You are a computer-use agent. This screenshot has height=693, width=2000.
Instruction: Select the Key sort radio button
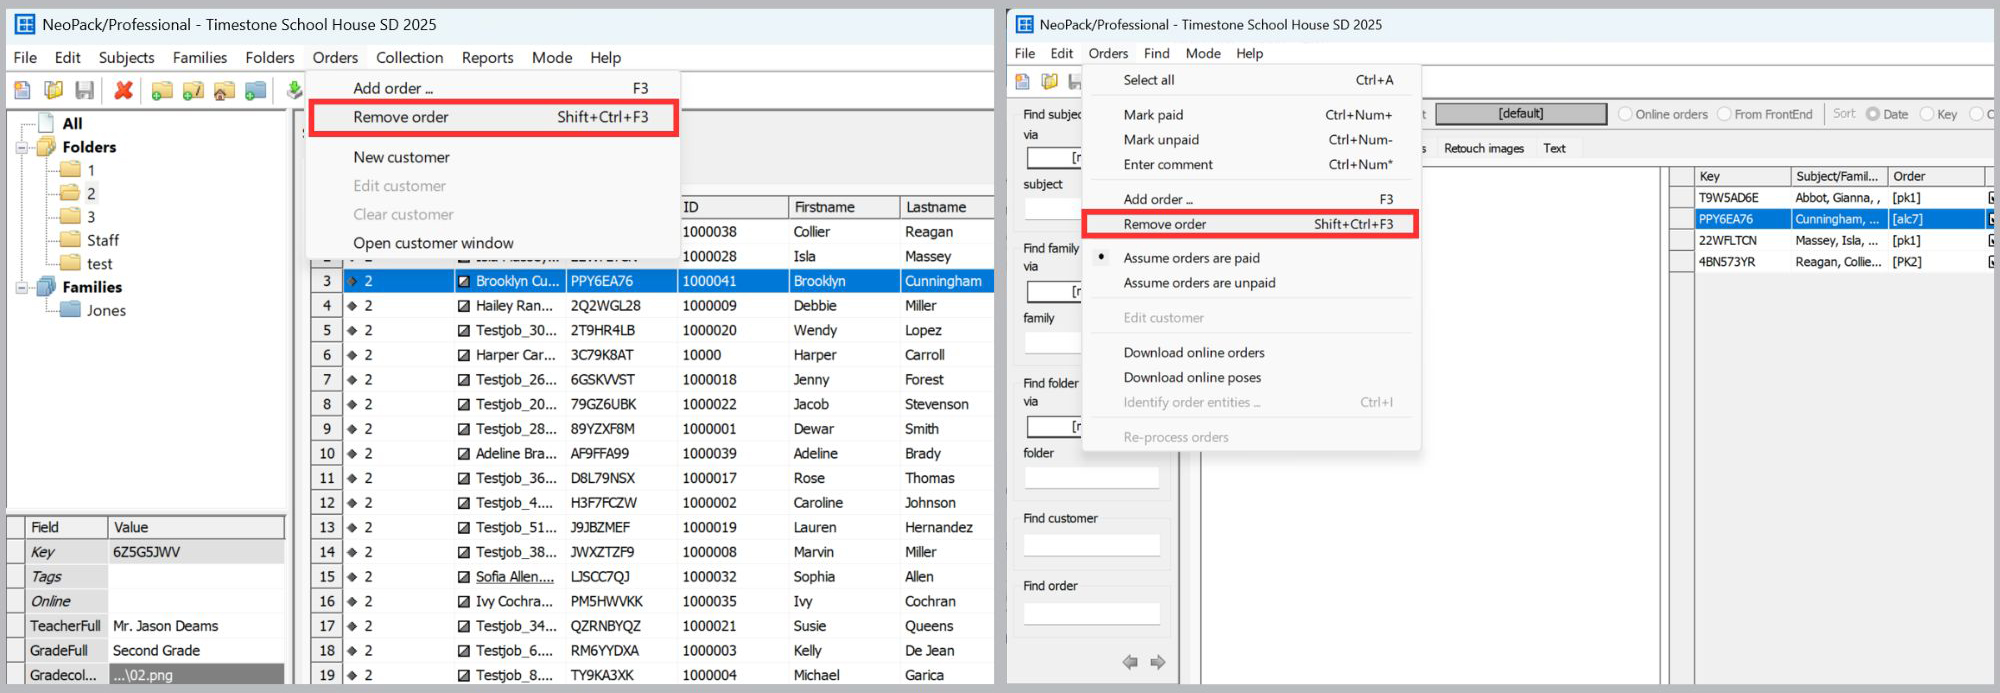tap(1926, 114)
